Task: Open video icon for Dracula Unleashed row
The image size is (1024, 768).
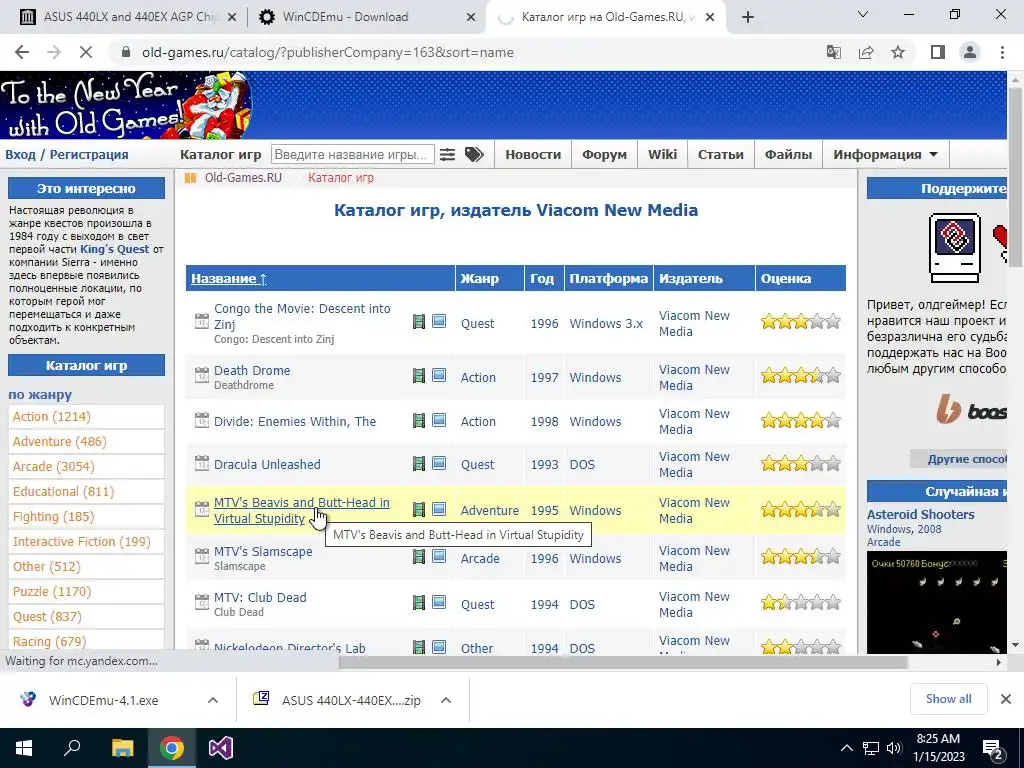Action: 419,464
